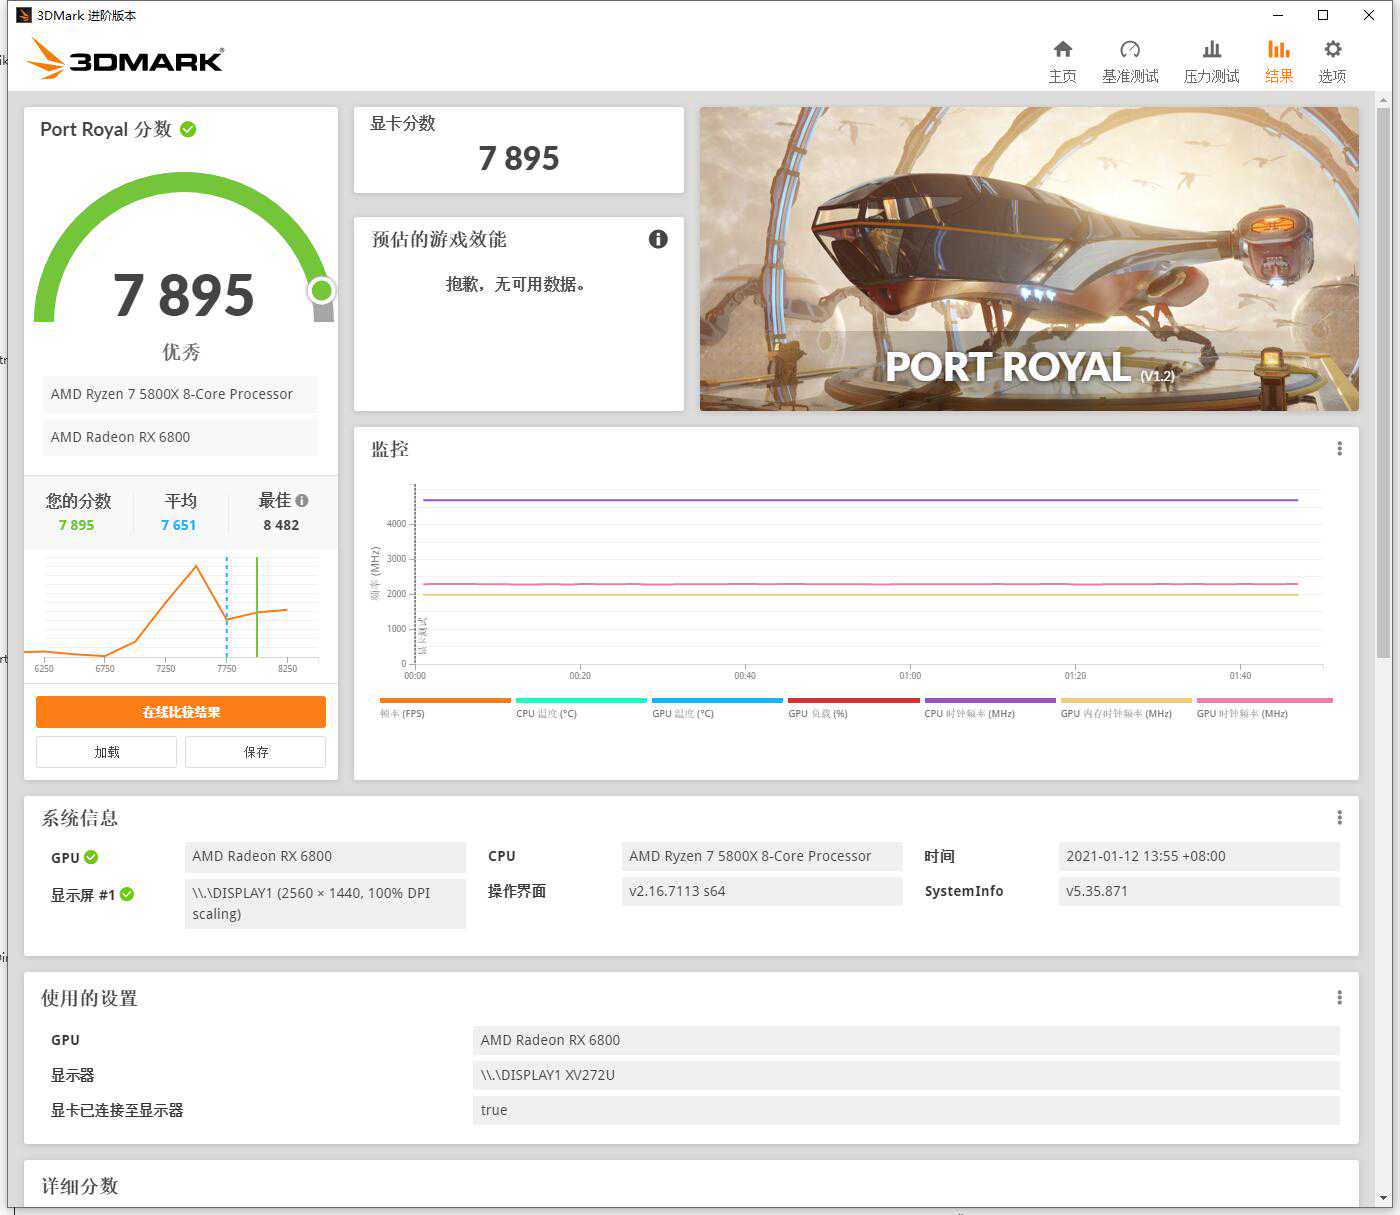Click the Port Royal benchmark banner image
This screenshot has height=1215, width=1400.
pyautogui.click(x=1028, y=258)
